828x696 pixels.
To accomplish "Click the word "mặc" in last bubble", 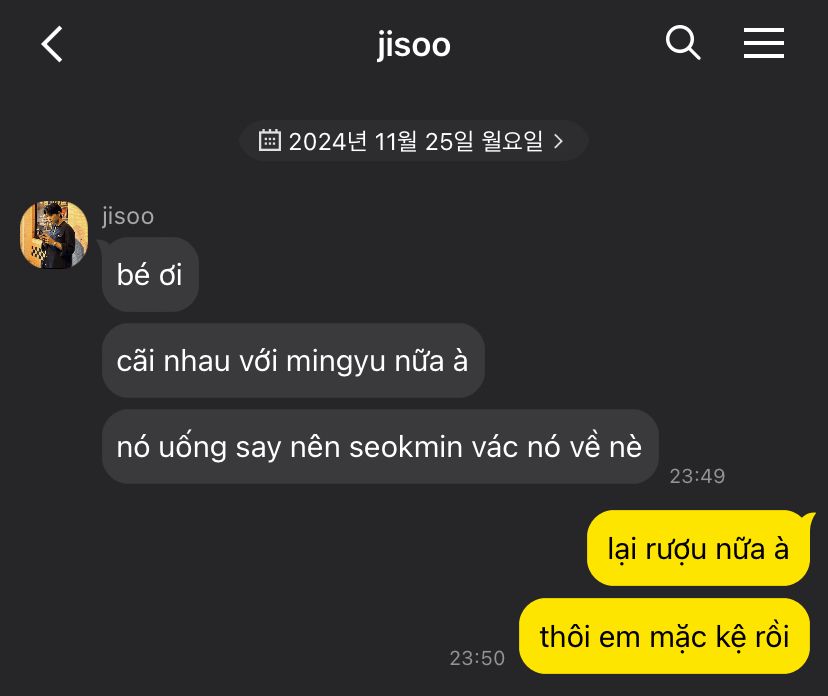I will (678, 637).
